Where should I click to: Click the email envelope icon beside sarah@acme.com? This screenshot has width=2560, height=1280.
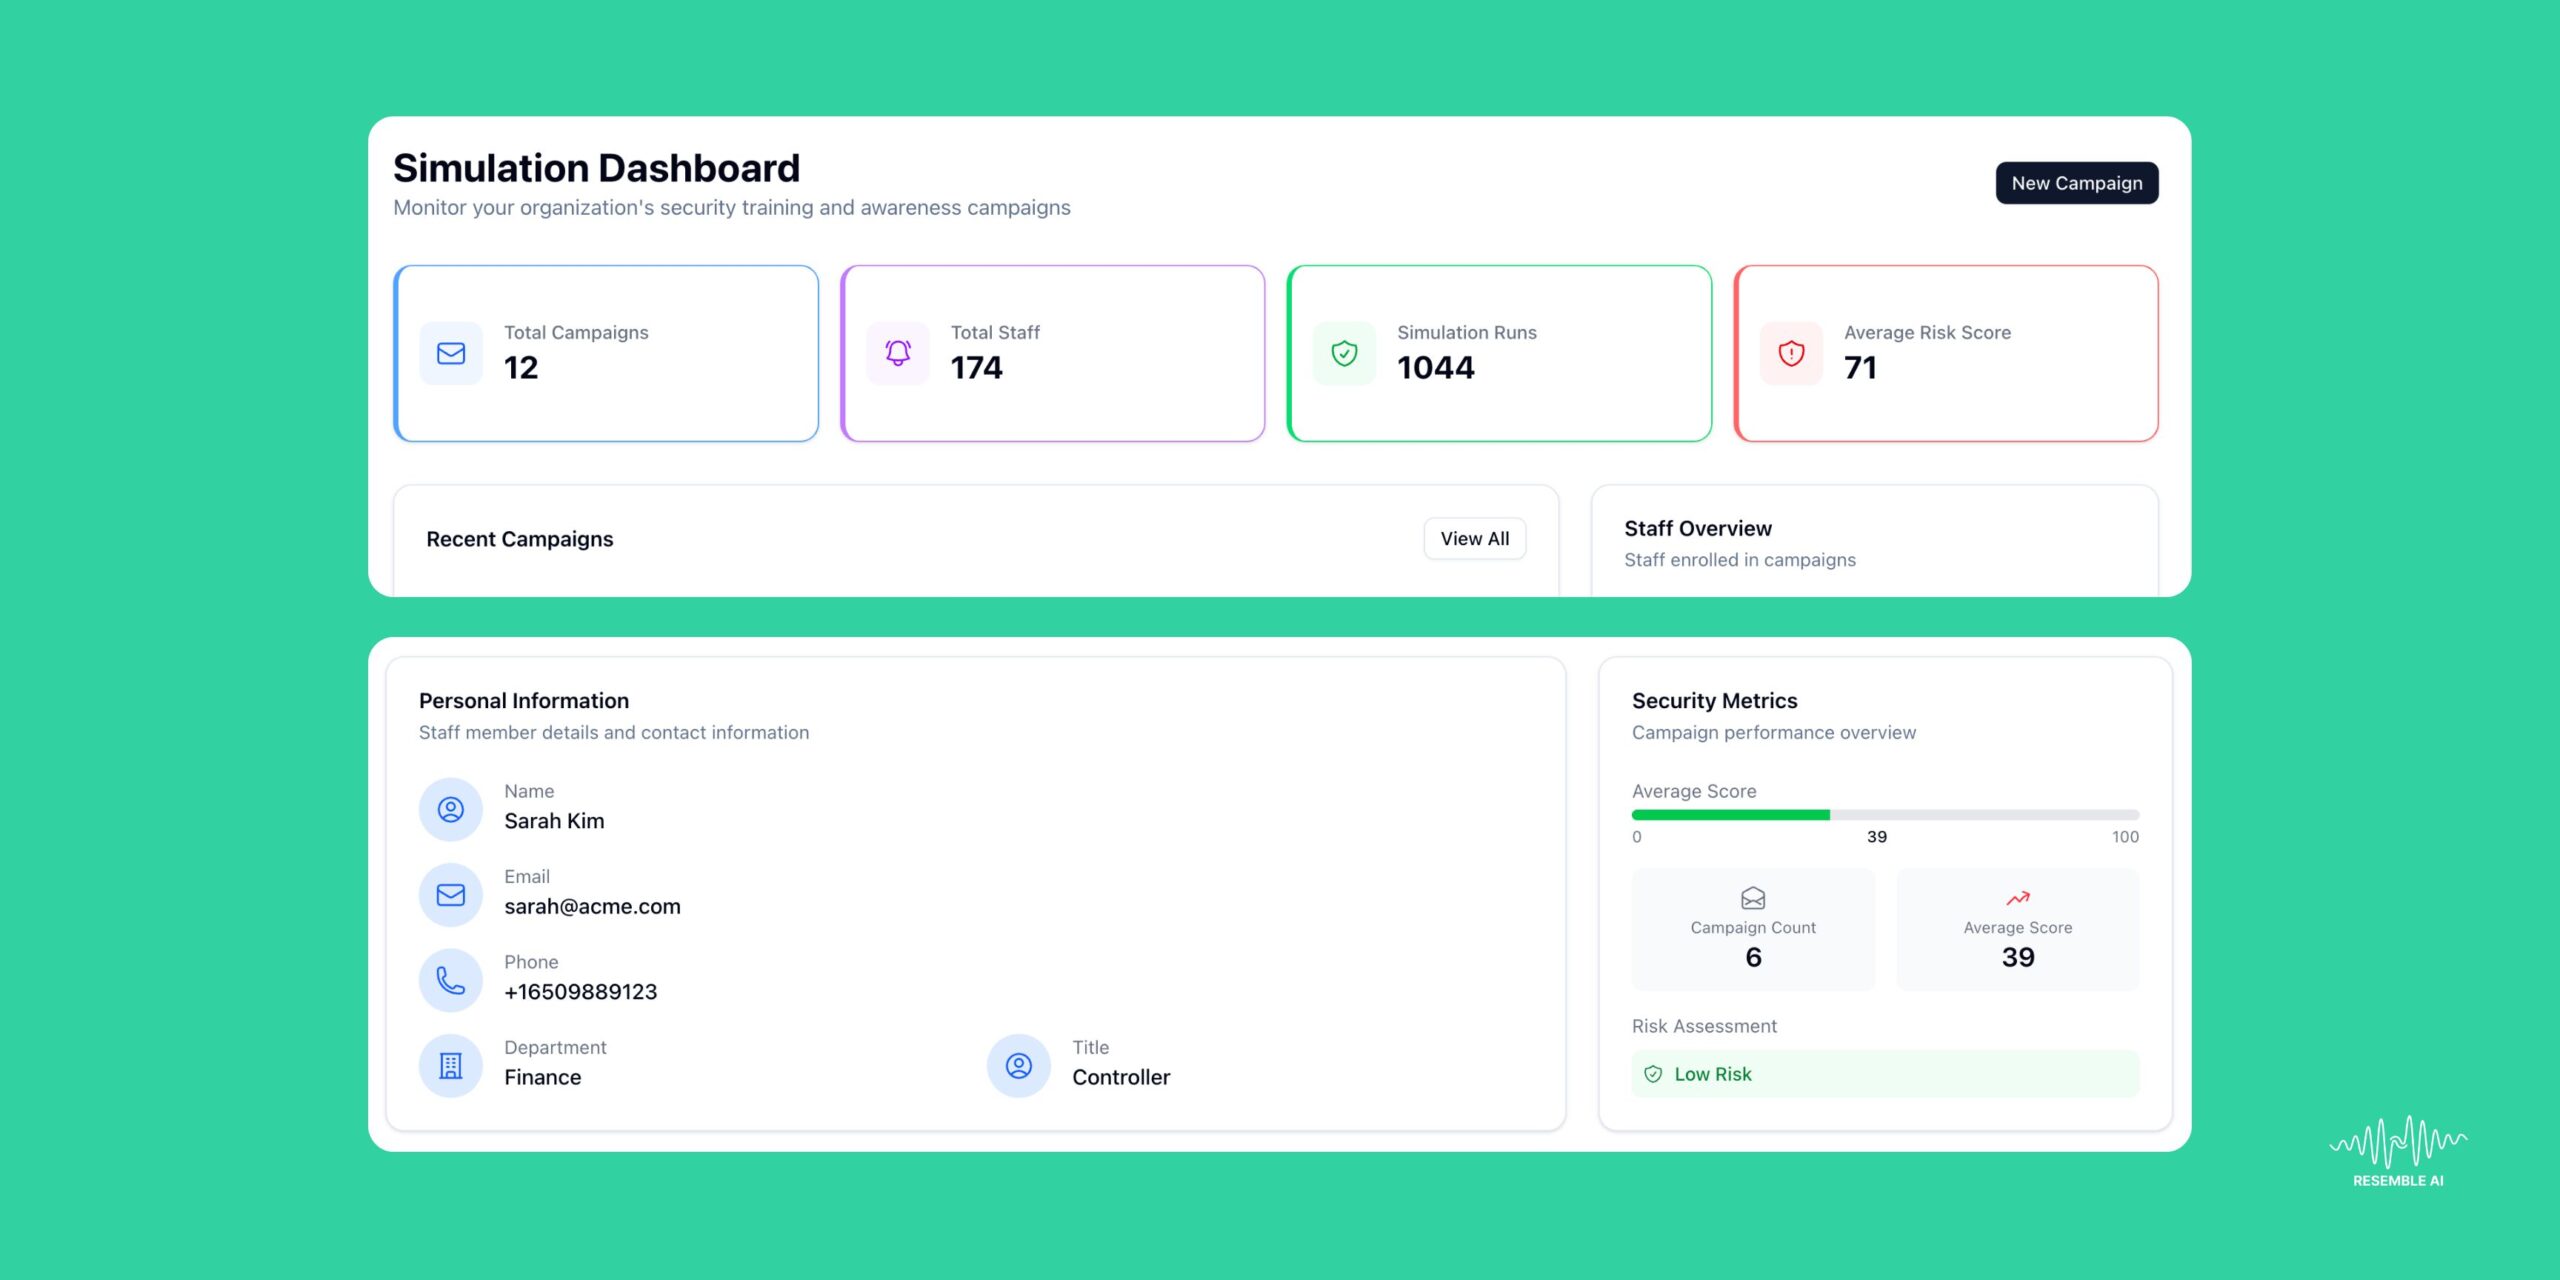[450, 894]
